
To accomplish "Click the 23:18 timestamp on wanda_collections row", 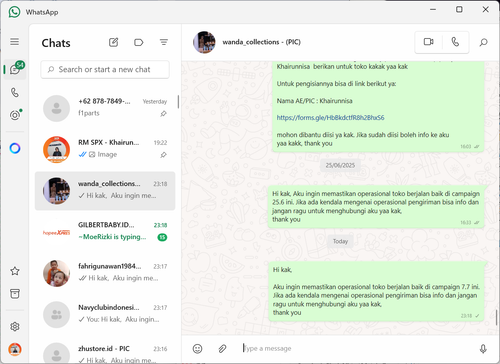I will [160, 184].
